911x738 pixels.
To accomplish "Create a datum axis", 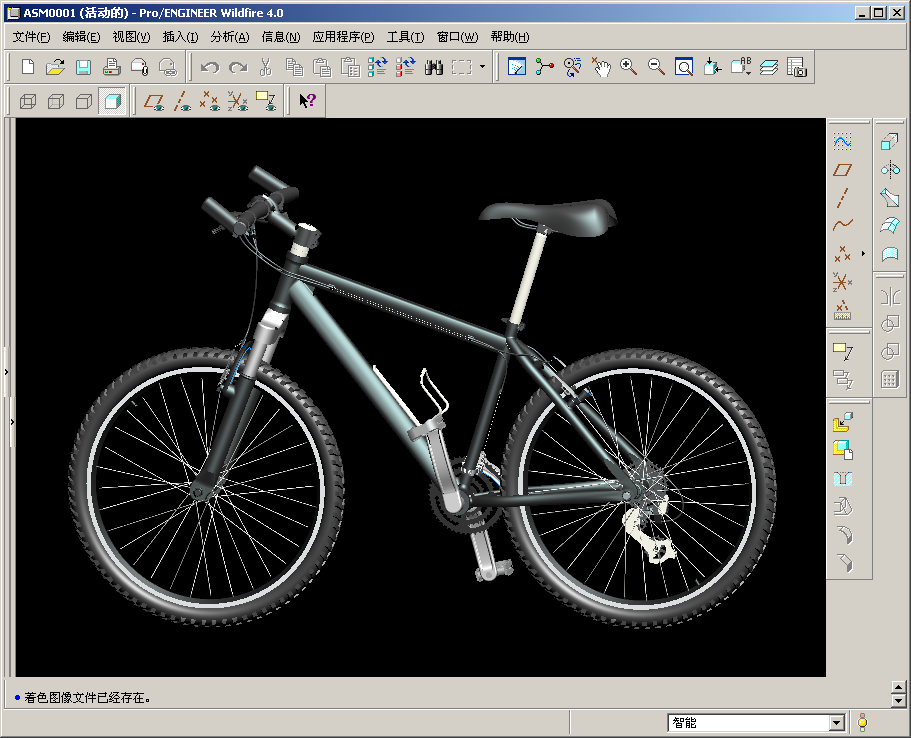I will (842, 198).
